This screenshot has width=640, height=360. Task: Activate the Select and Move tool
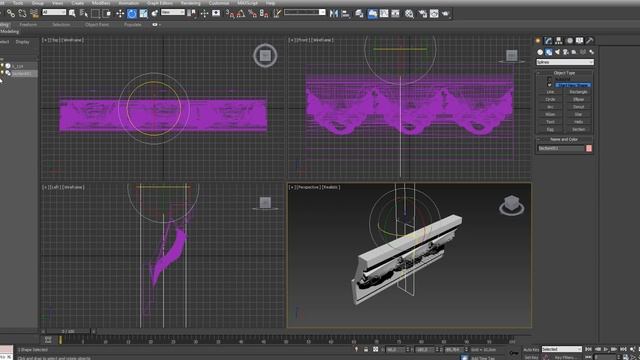(120, 13)
